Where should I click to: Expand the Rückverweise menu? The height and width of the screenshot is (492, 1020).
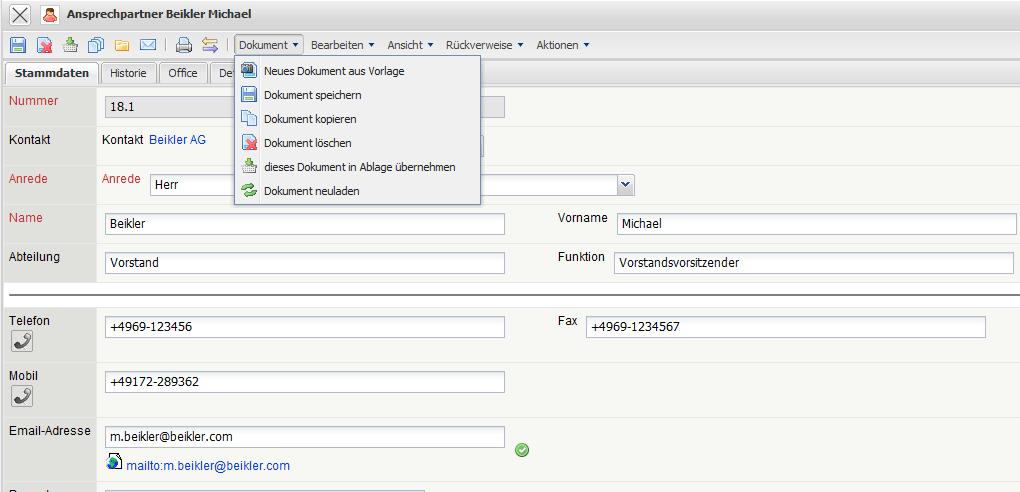click(x=484, y=45)
